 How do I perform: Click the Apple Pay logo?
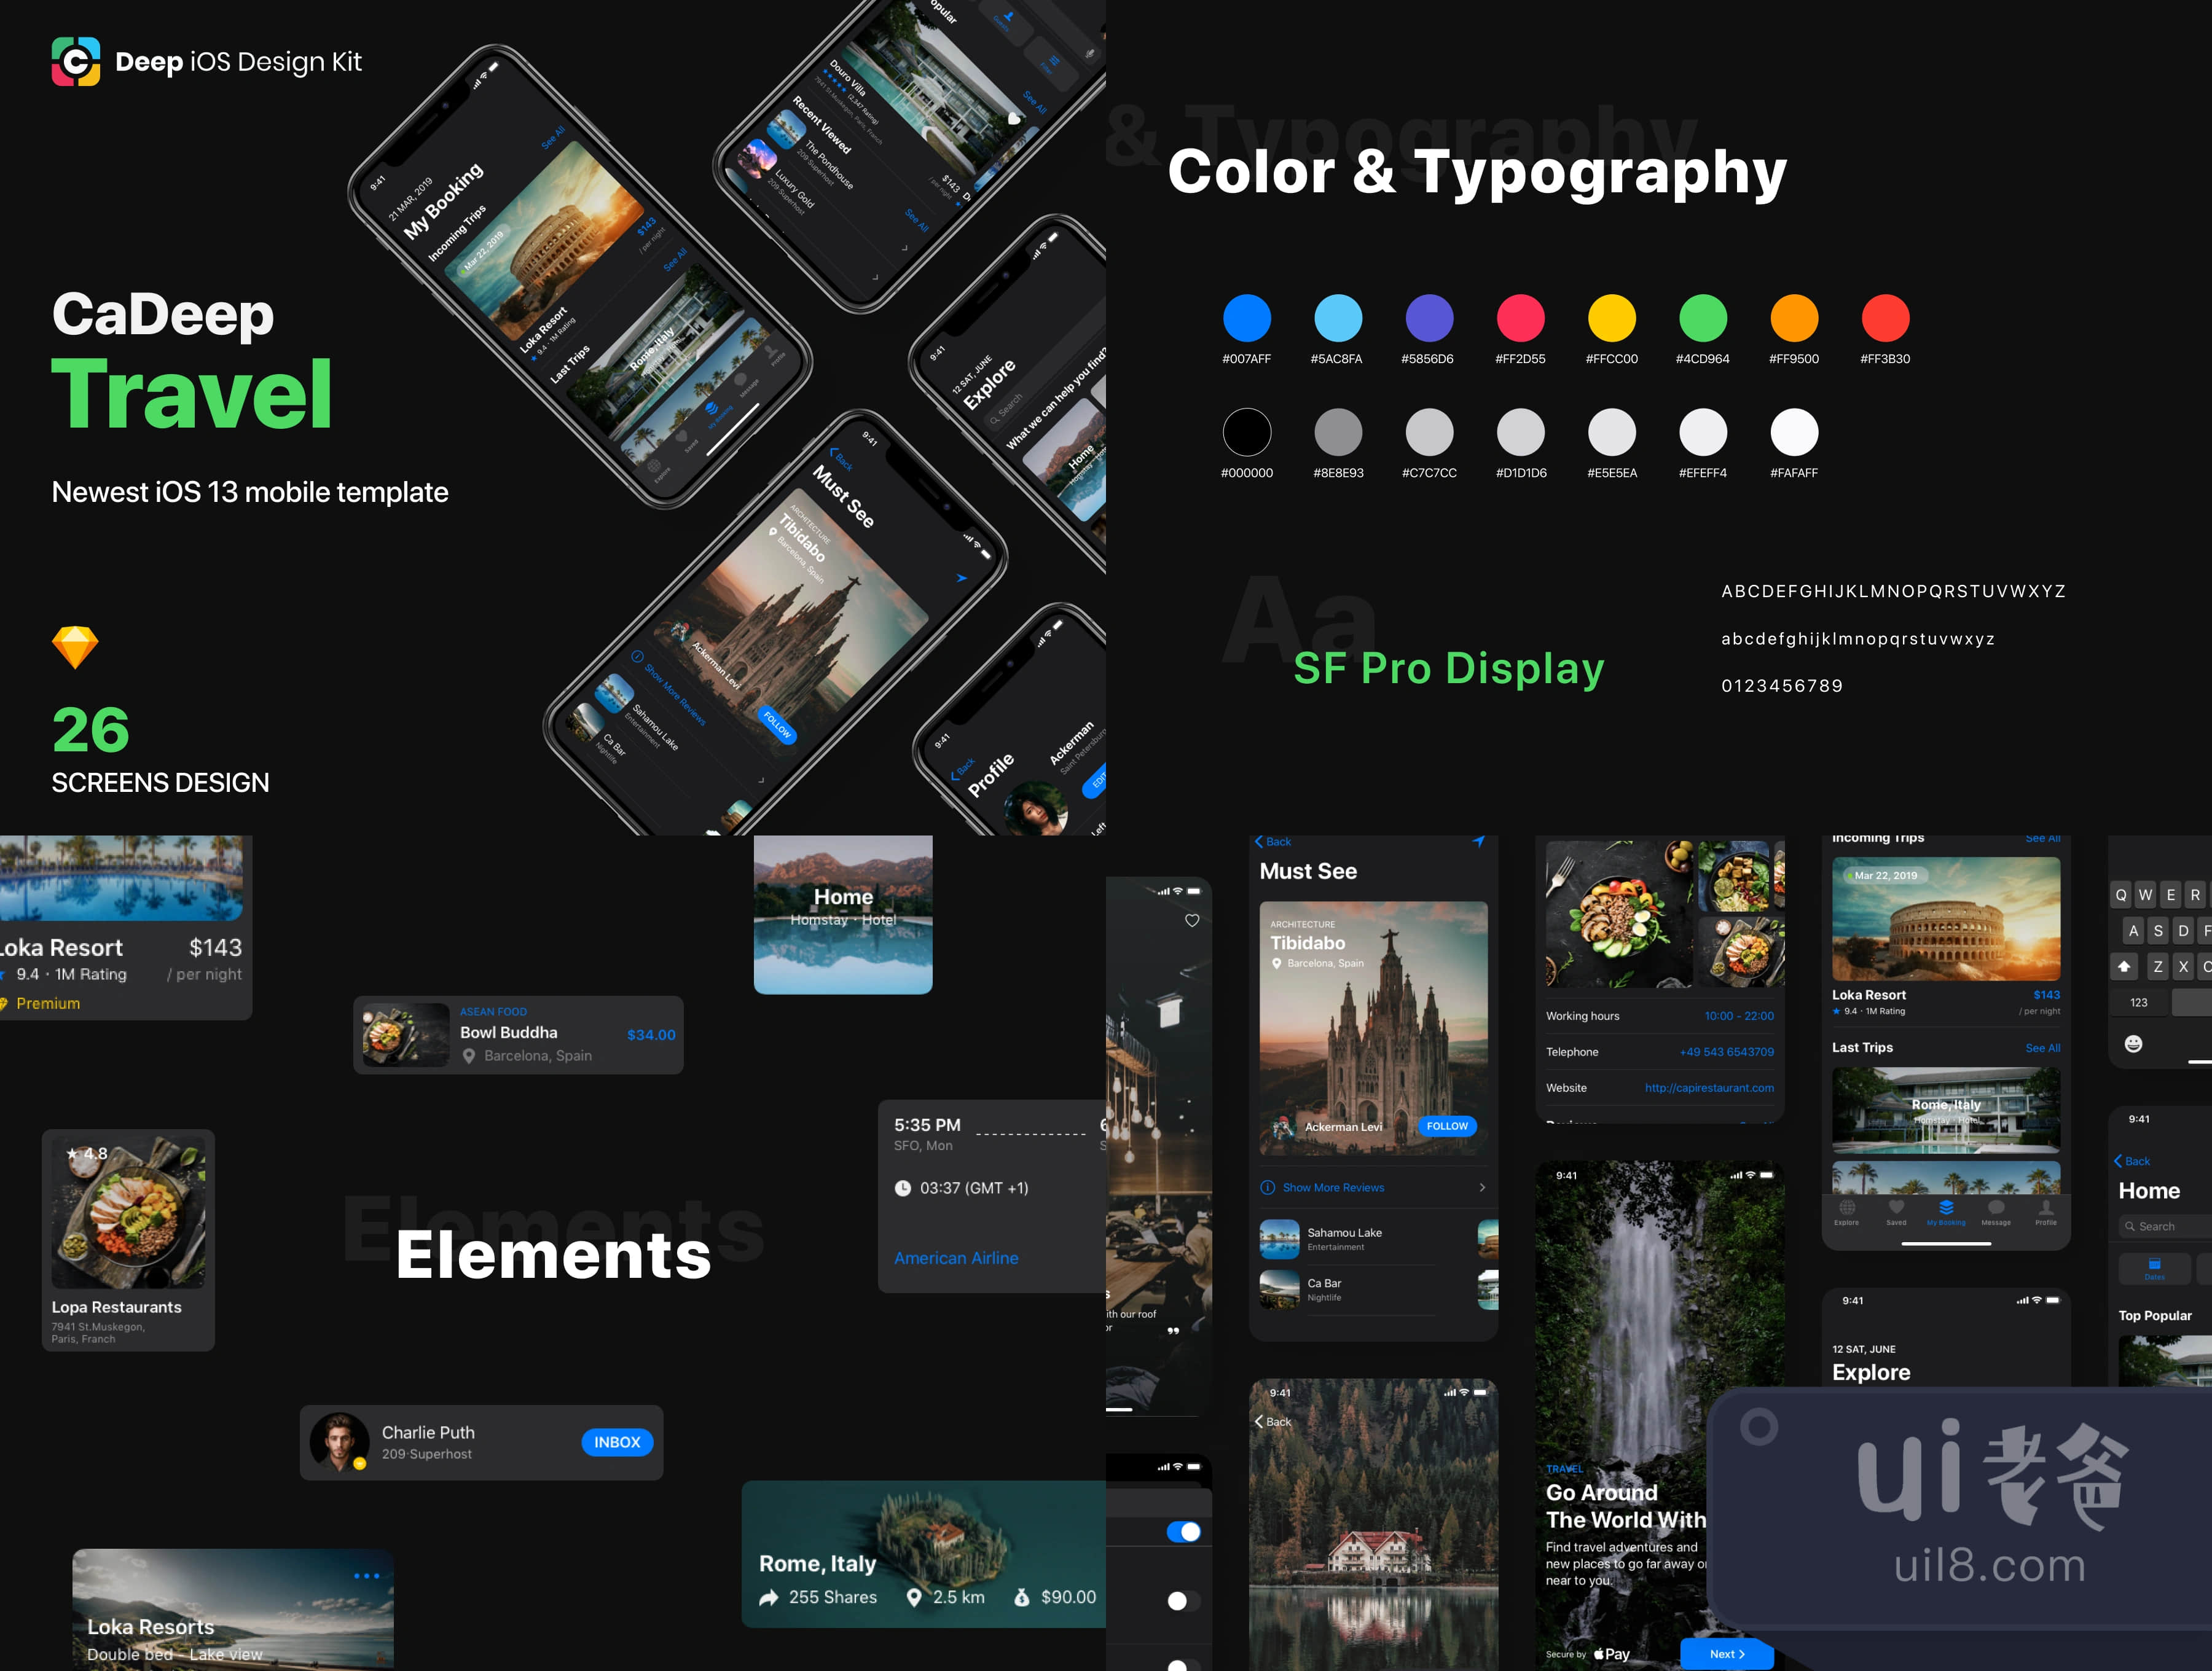(x=1611, y=1654)
